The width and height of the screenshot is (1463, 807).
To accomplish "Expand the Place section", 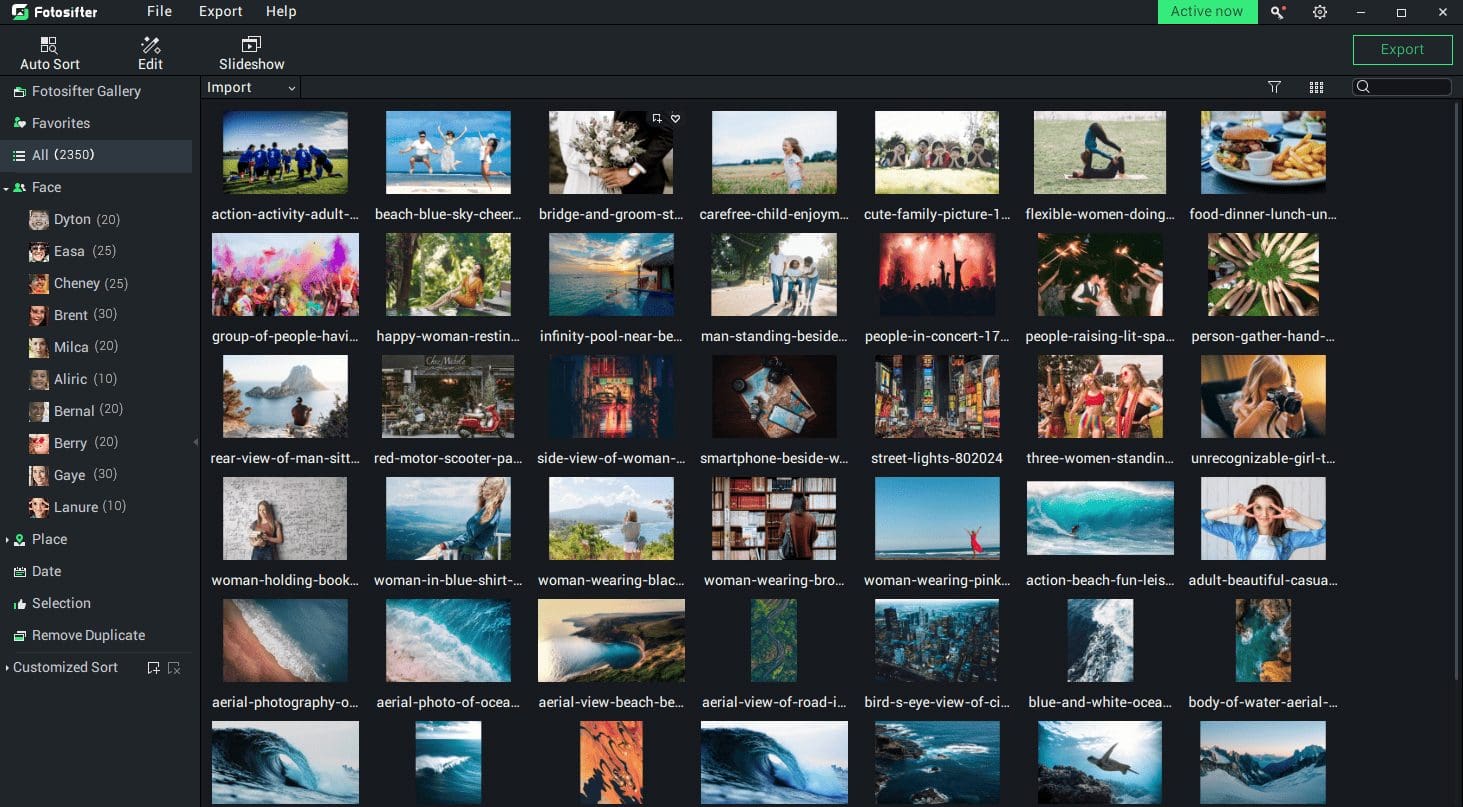I will (7, 540).
